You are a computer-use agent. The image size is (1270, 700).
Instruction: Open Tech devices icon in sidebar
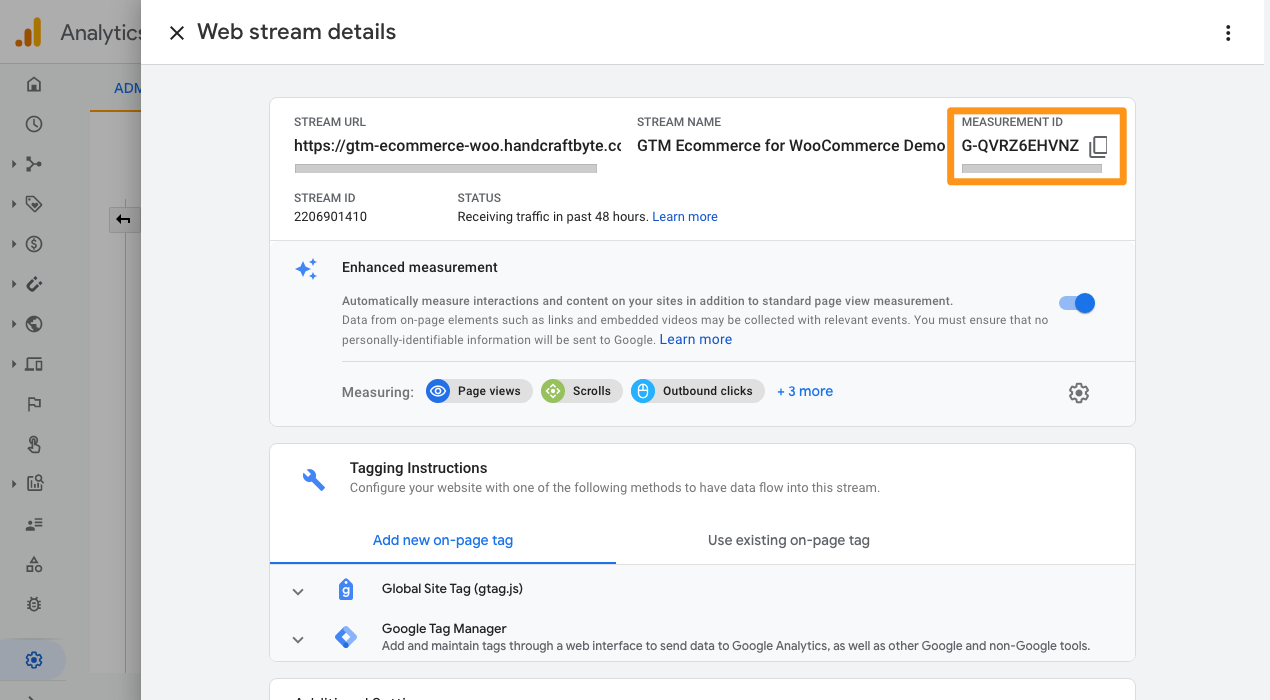click(x=34, y=364)
